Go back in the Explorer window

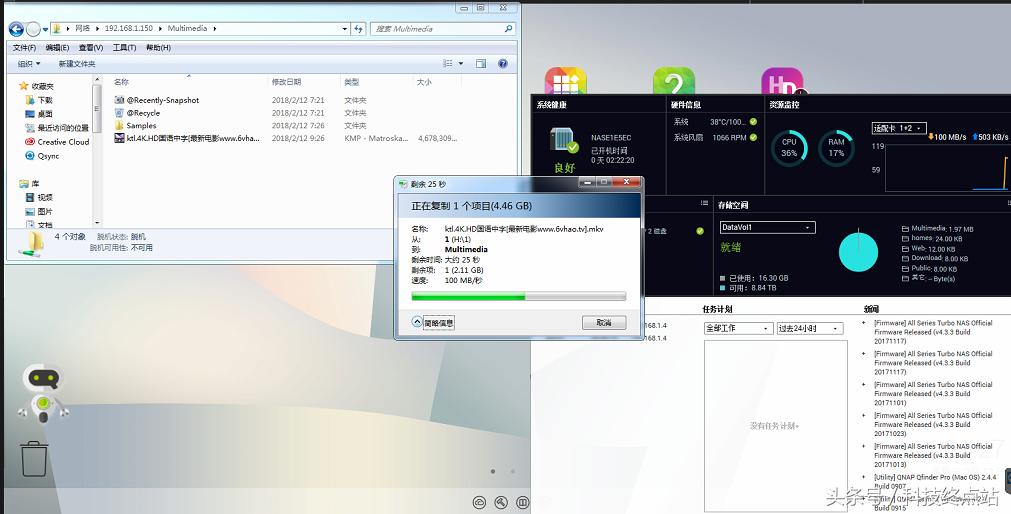(x=16, y=29)
